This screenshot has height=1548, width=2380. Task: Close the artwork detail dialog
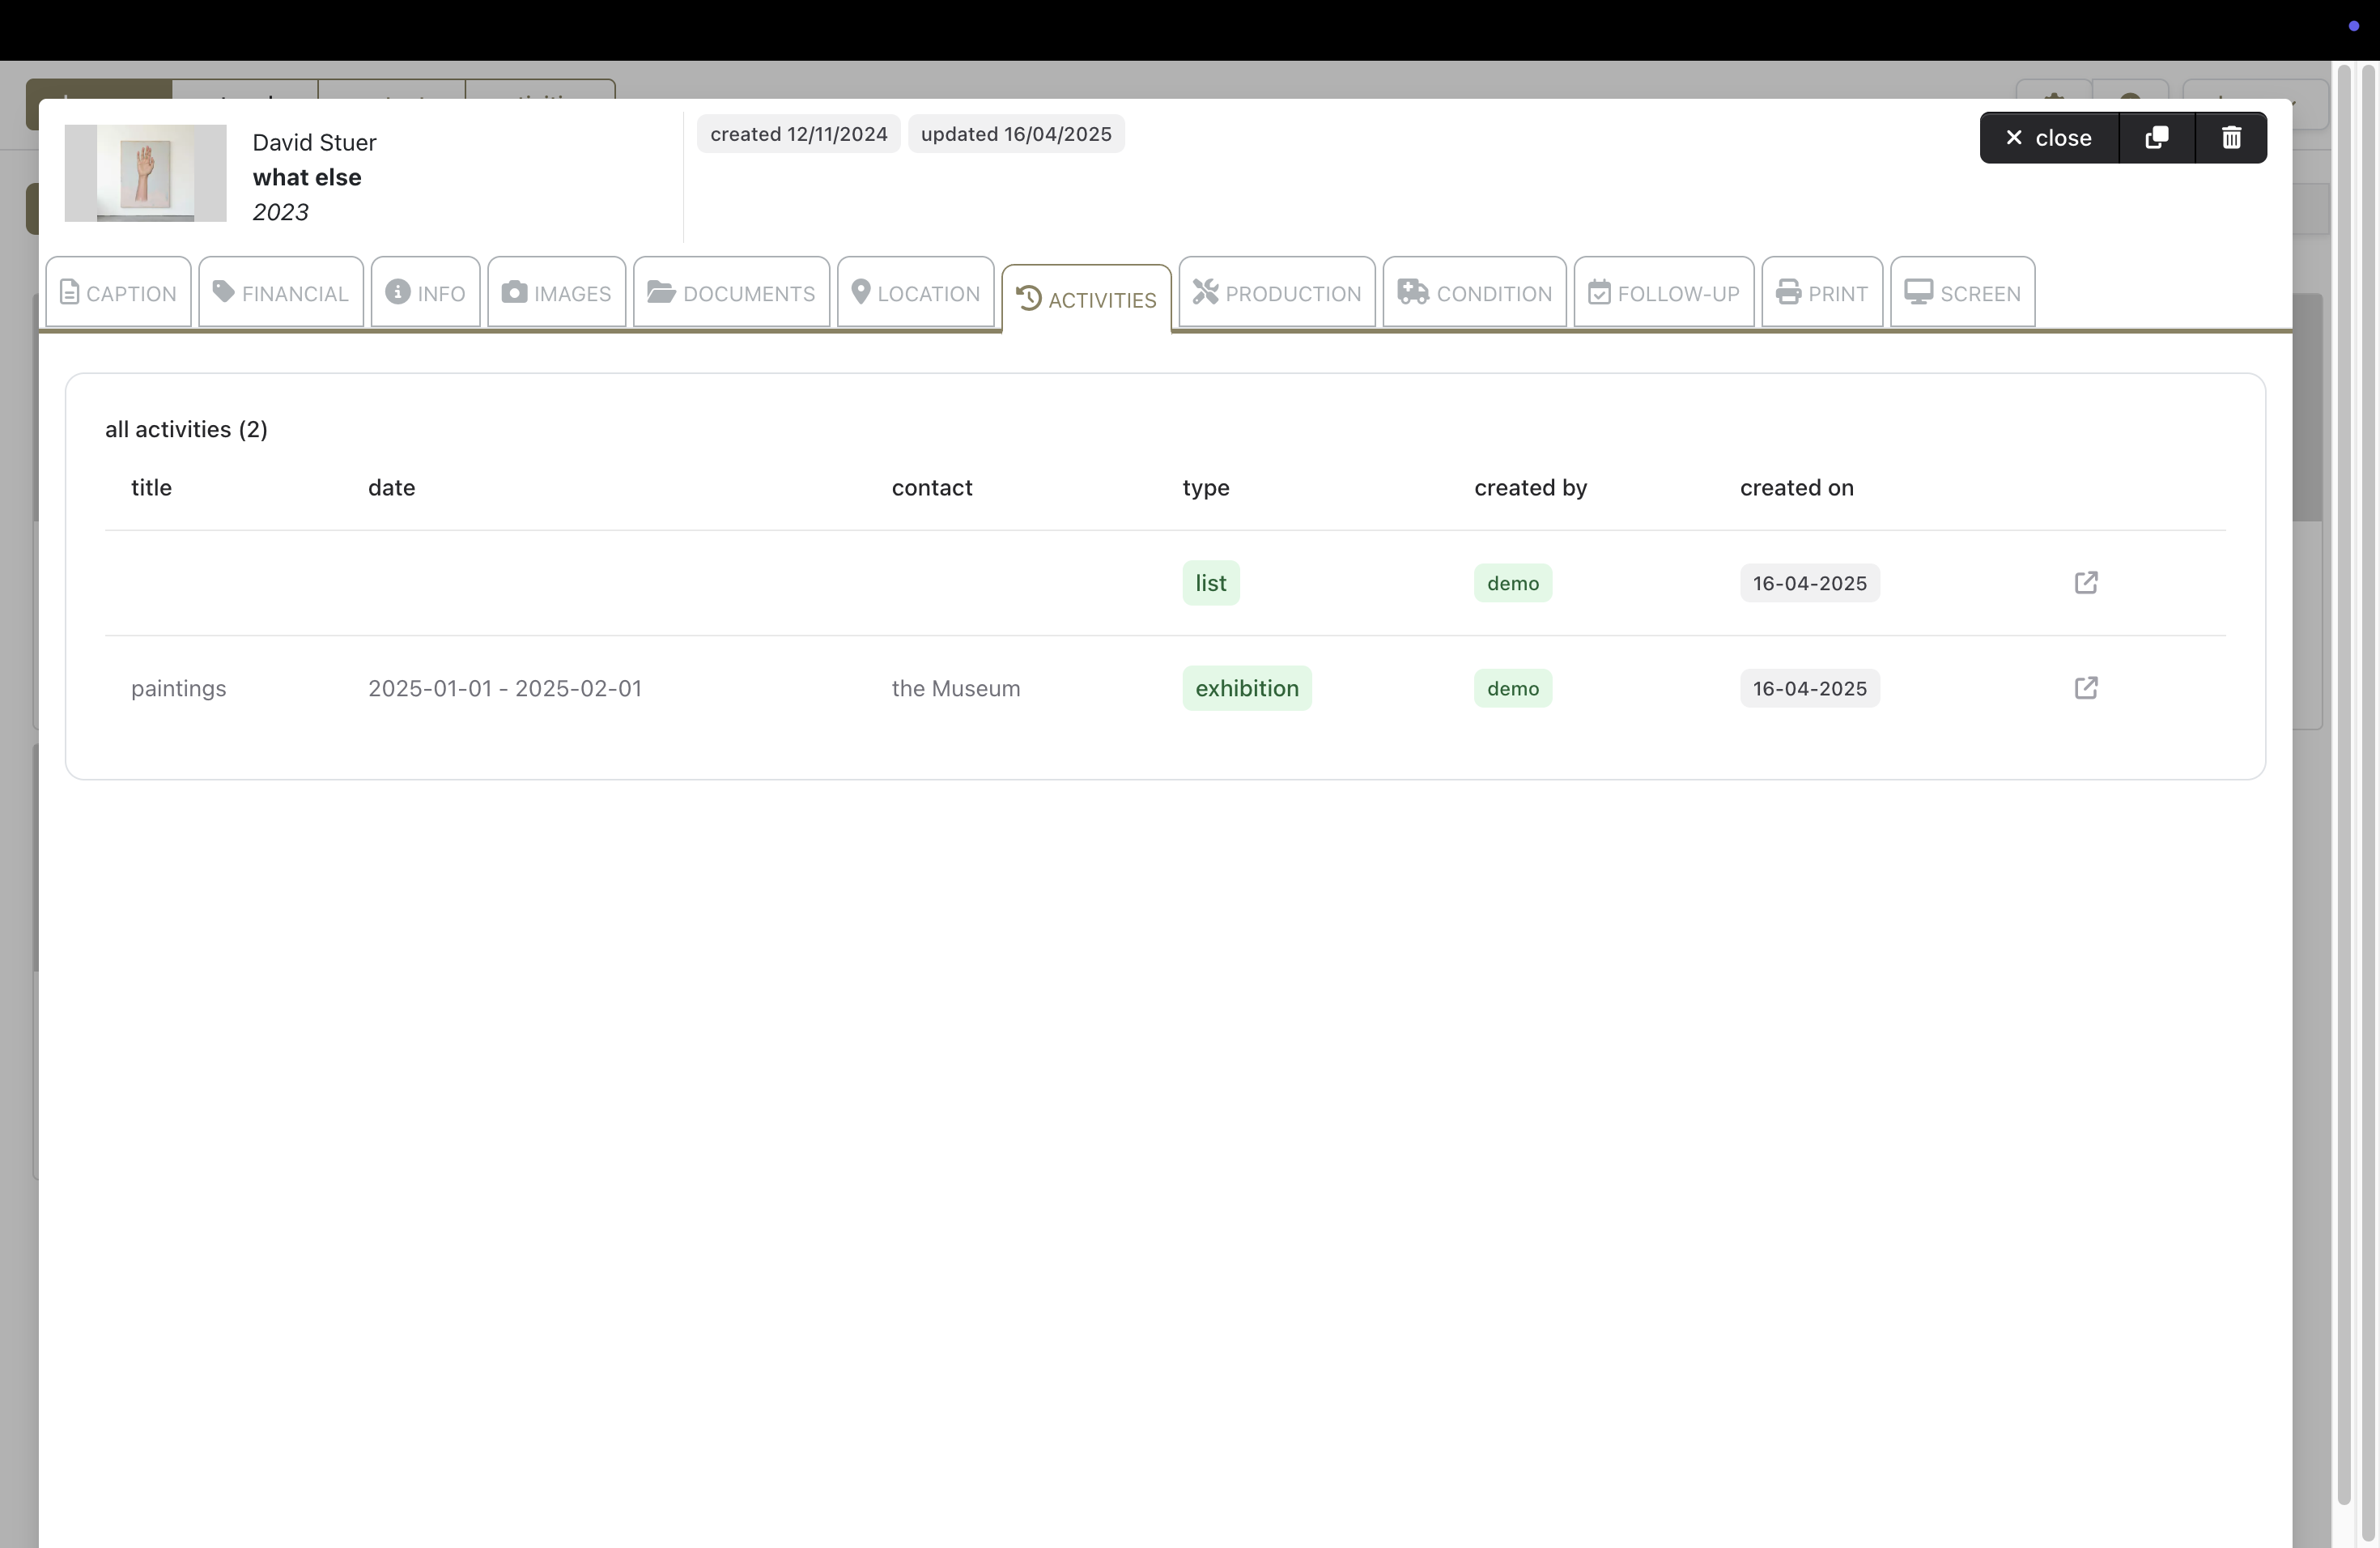click(2049, 138)
